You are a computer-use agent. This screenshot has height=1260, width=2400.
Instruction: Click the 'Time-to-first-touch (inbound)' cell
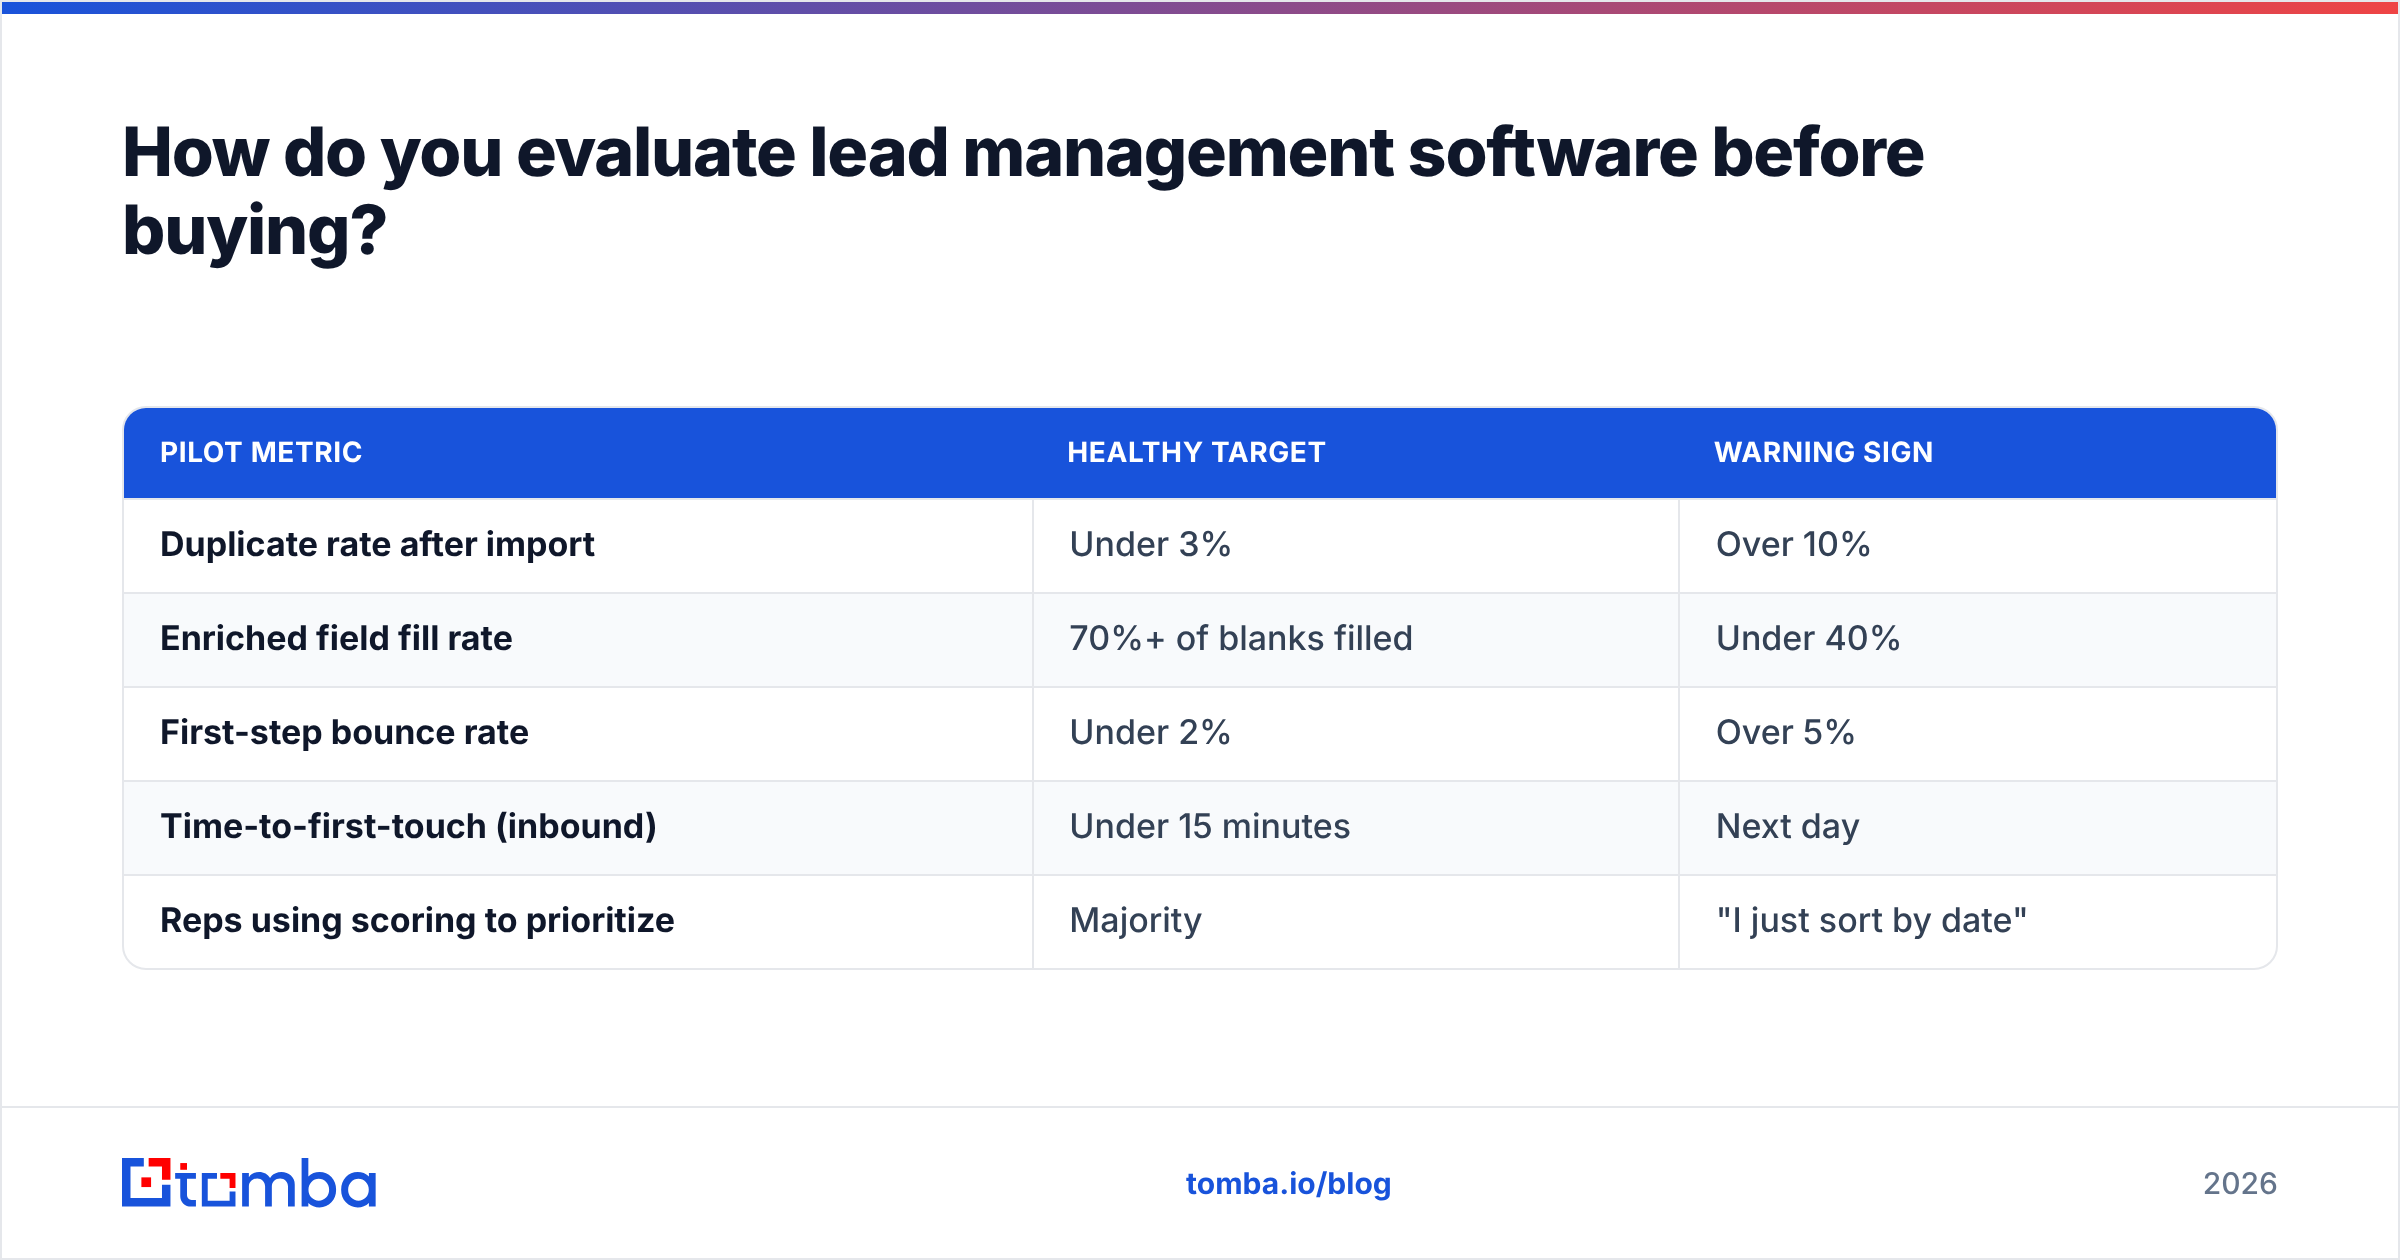point(578,827)
